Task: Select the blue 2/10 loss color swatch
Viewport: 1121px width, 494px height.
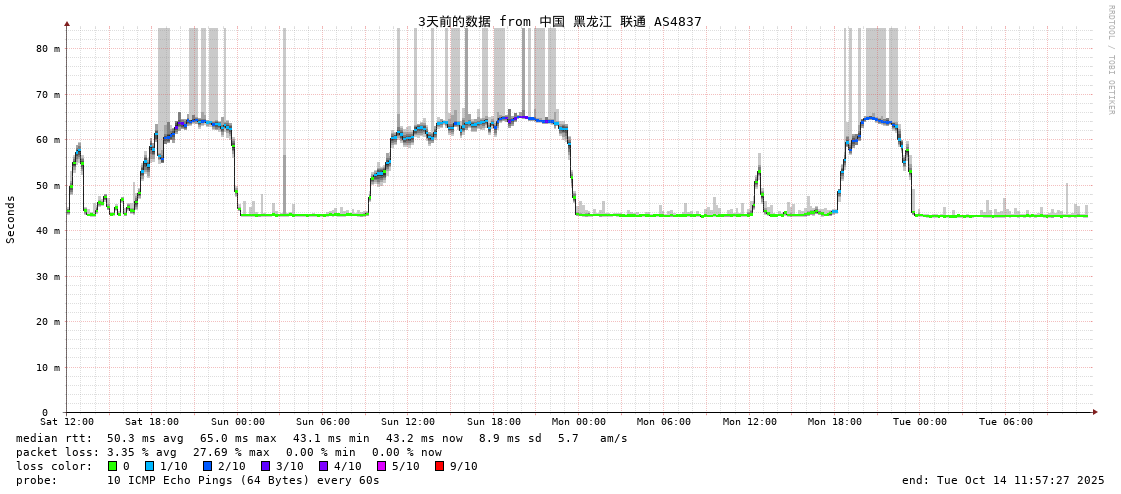Action: click(x=207, y=466)
